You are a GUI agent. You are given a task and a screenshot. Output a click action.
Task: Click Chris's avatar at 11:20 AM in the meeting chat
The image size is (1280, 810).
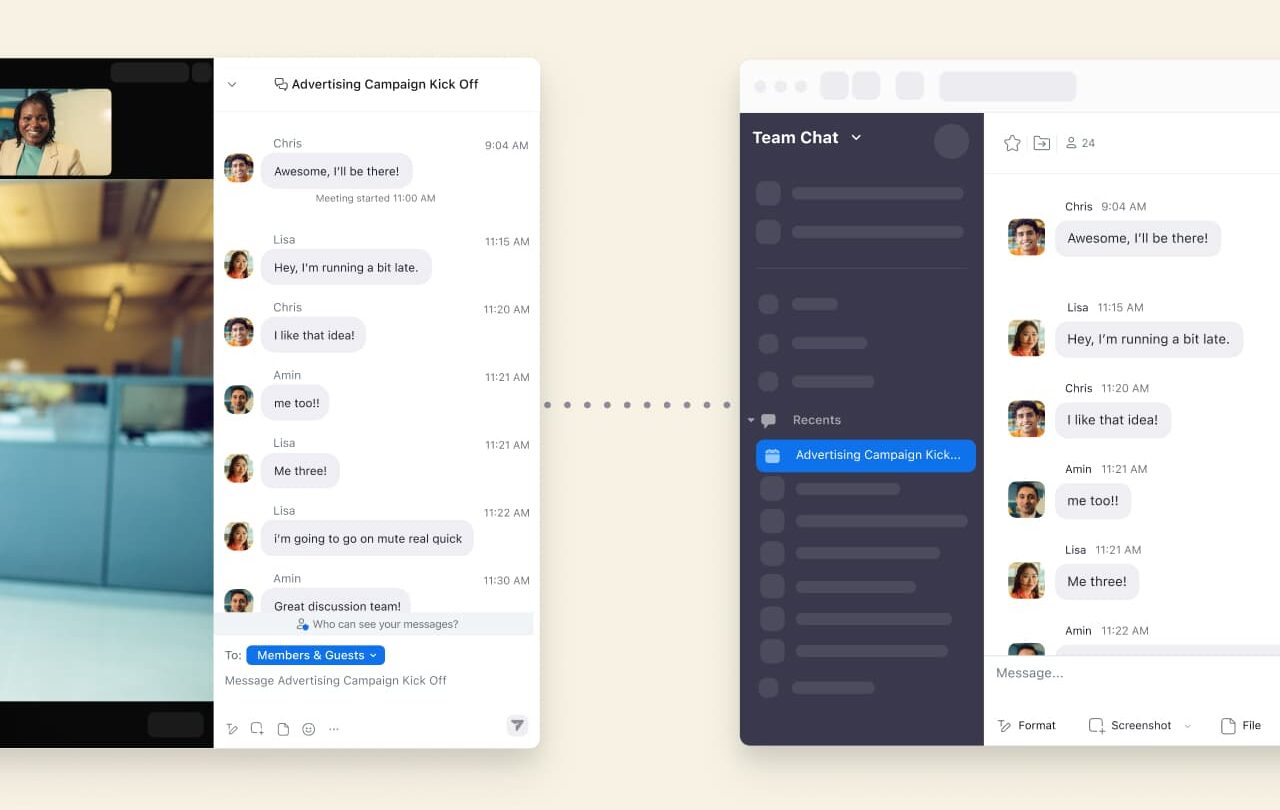point(239,332)
